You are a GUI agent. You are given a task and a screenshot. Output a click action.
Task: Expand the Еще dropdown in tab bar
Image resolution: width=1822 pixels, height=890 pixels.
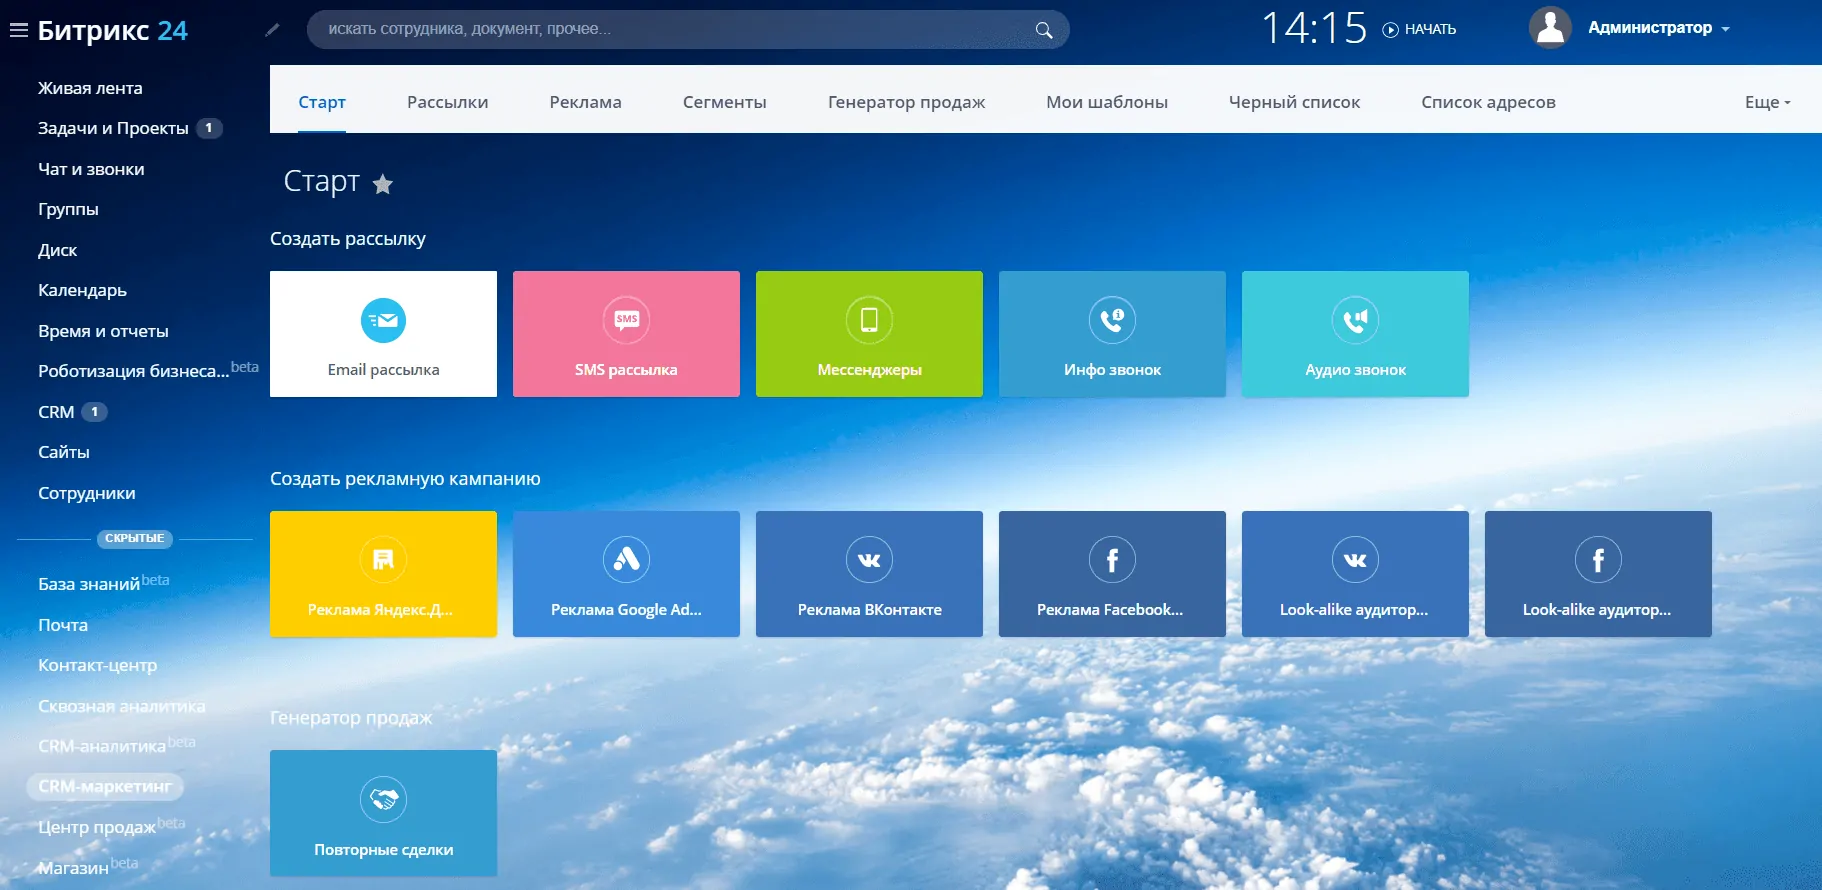coord(1767,102)
